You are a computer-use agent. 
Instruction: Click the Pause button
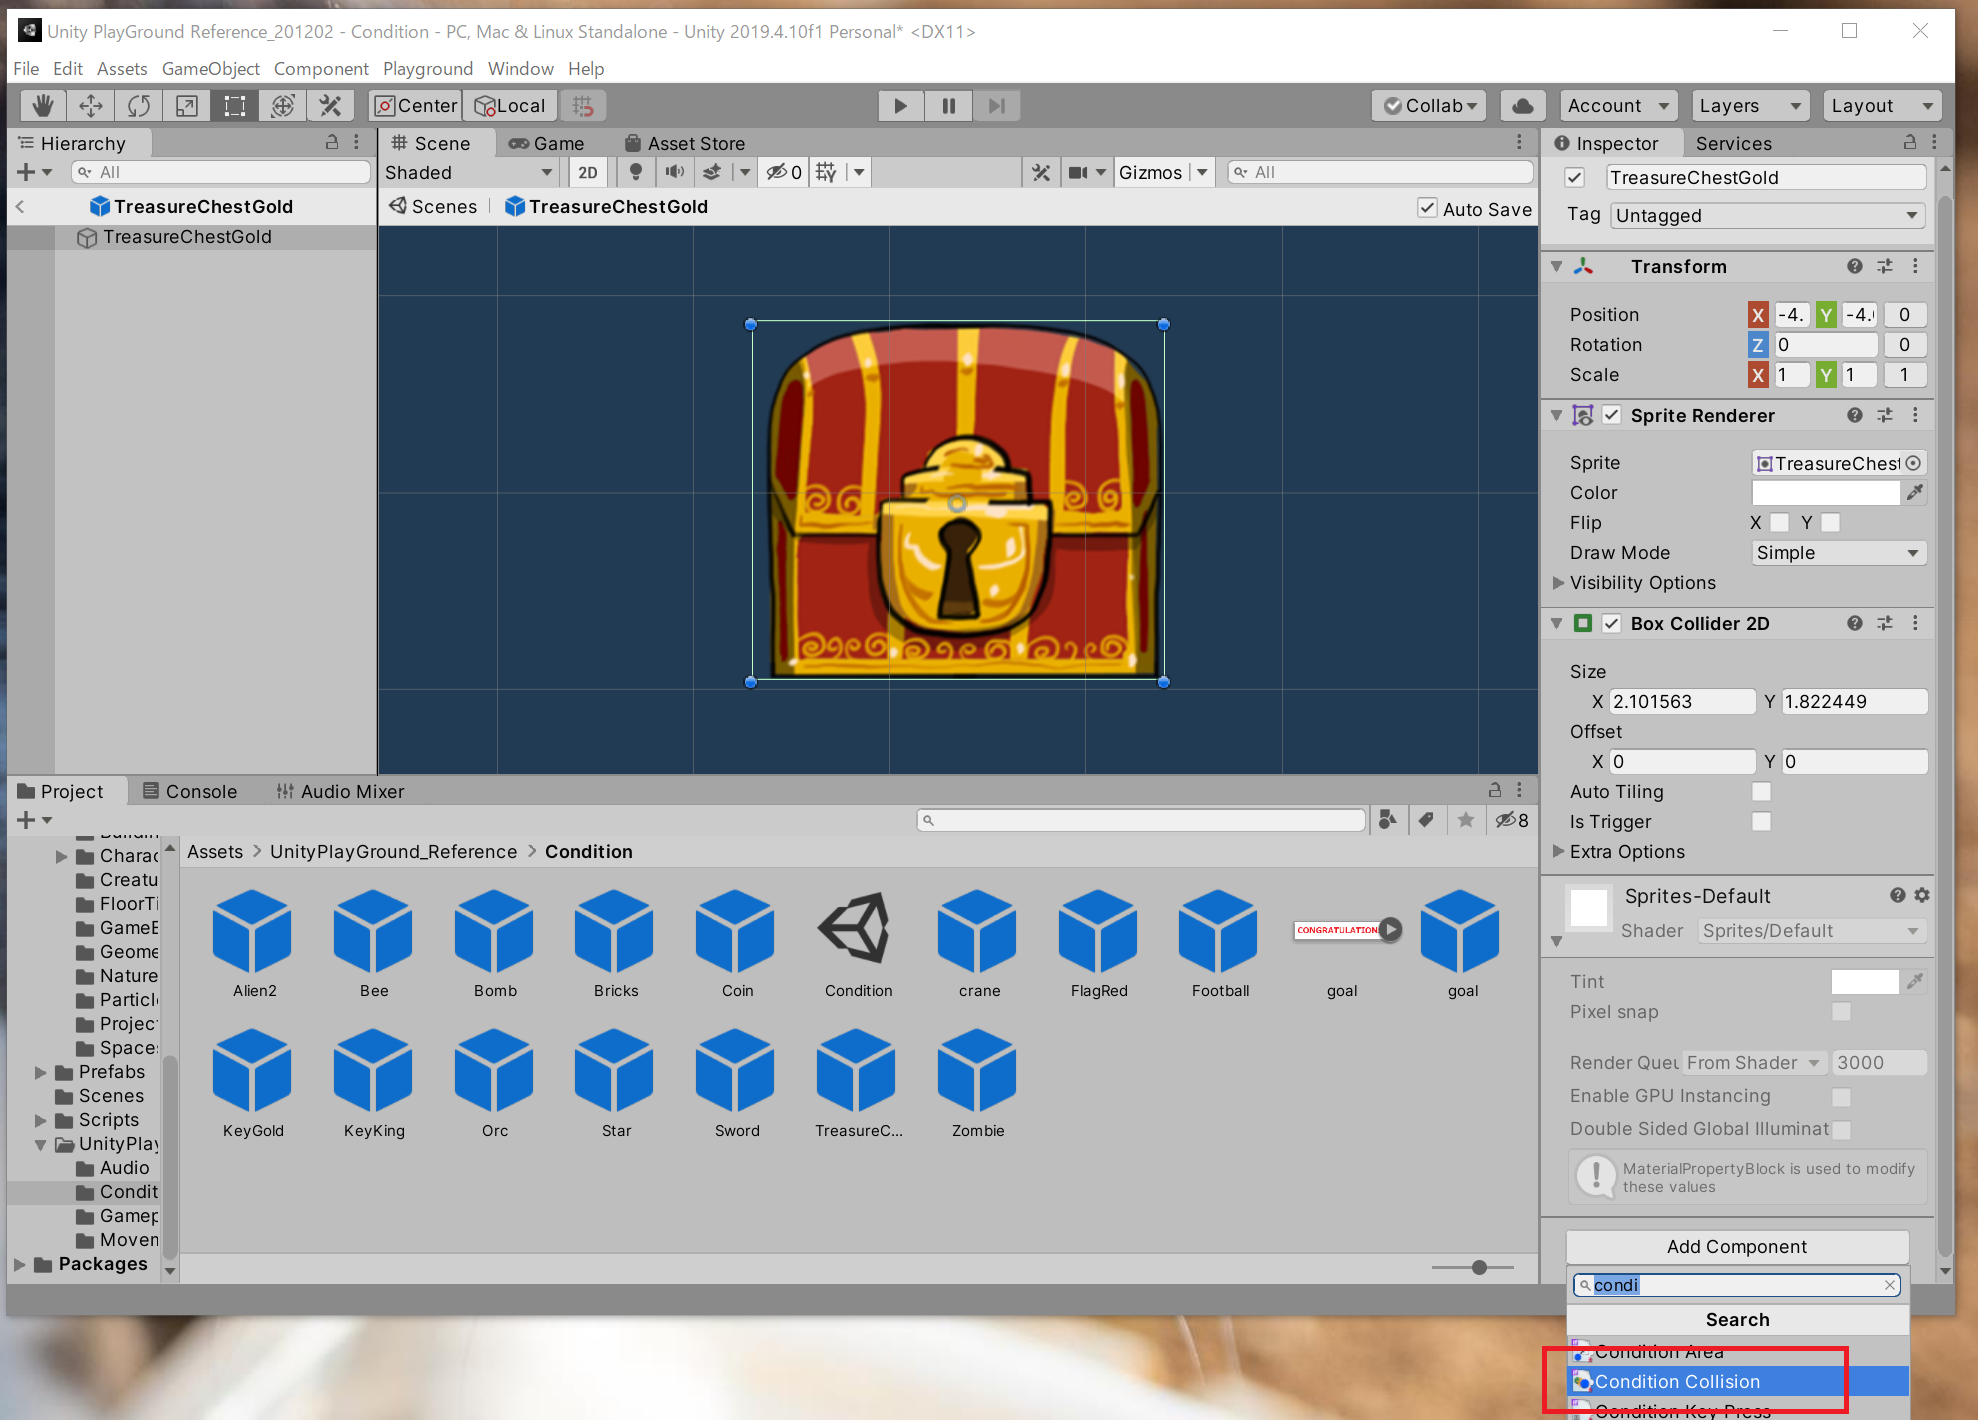point(948,106)
